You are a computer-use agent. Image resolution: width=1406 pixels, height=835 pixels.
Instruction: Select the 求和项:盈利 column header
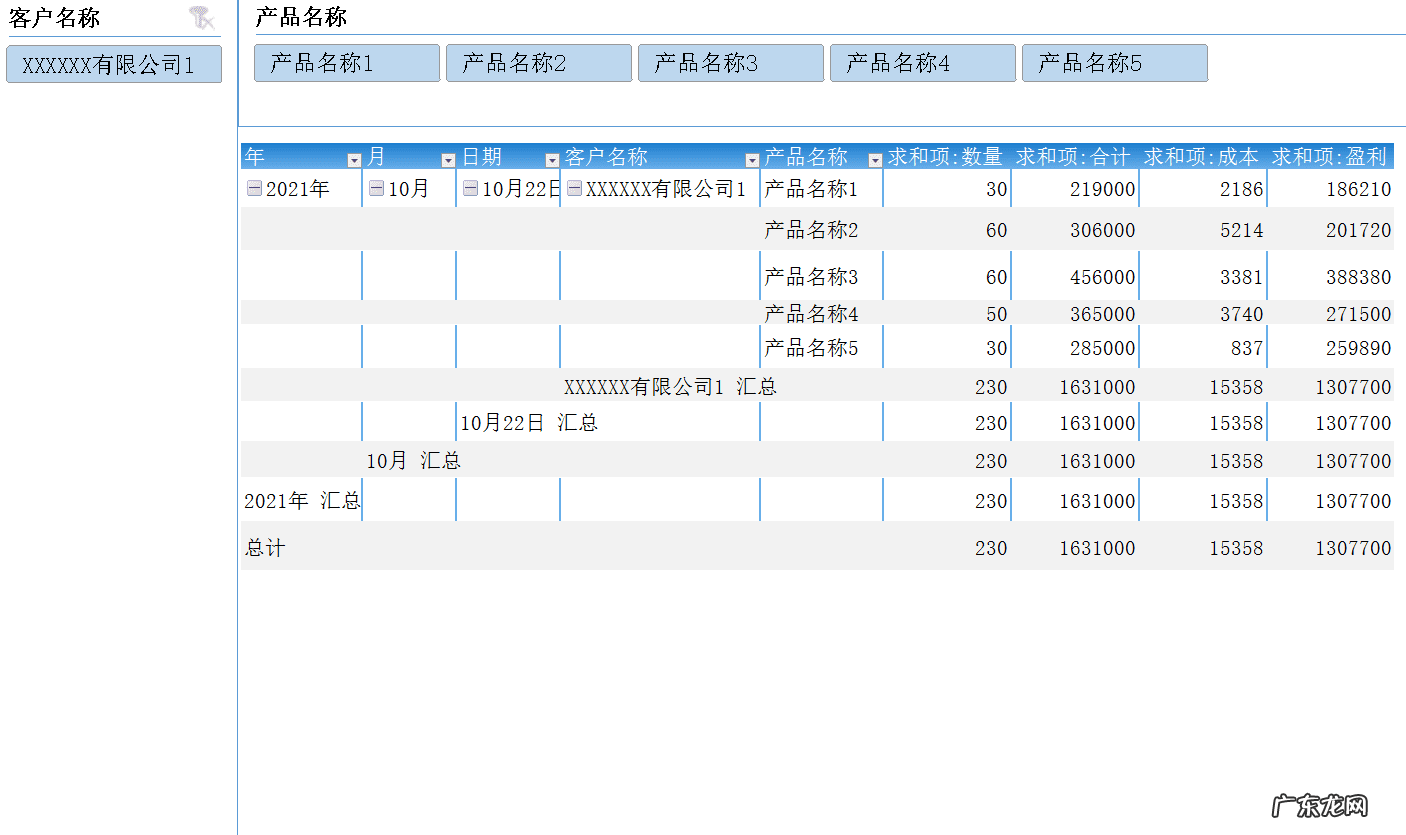point(1330,157)
